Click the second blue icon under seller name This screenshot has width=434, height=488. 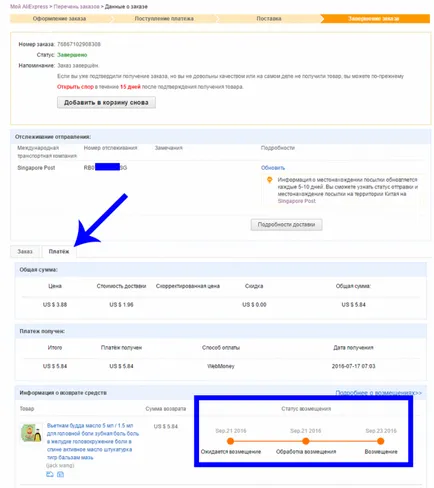(x=60, y=474)
